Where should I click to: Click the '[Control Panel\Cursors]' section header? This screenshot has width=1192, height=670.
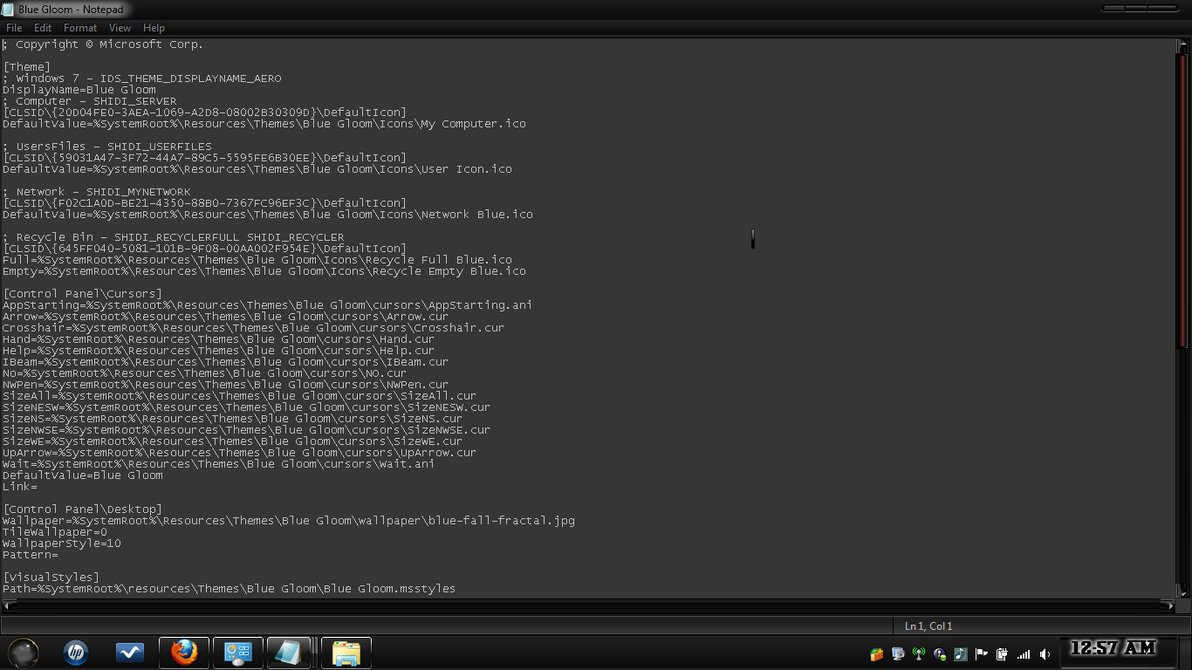[82, 294]
